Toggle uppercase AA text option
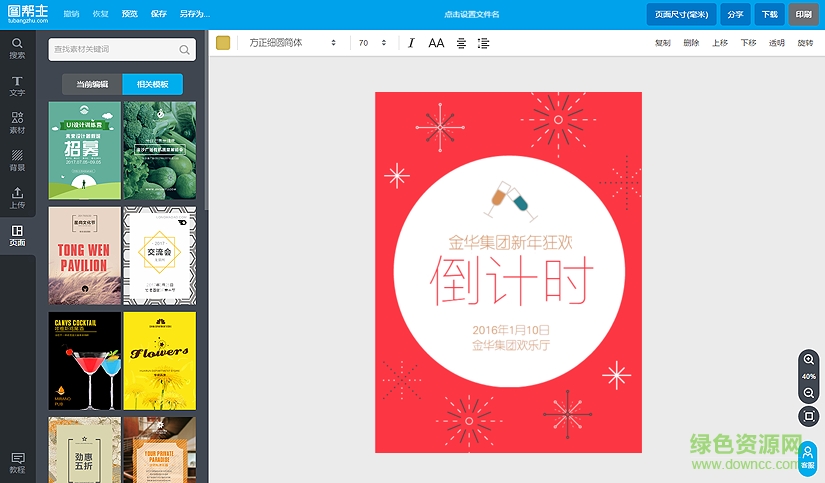The width and height of the screenshot is (825, 483). tap(436, 43)
